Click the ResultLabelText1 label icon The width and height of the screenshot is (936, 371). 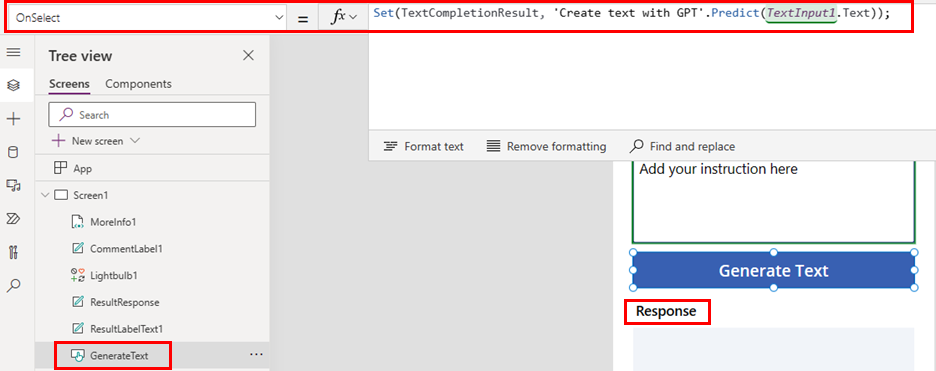coord(78,329)
